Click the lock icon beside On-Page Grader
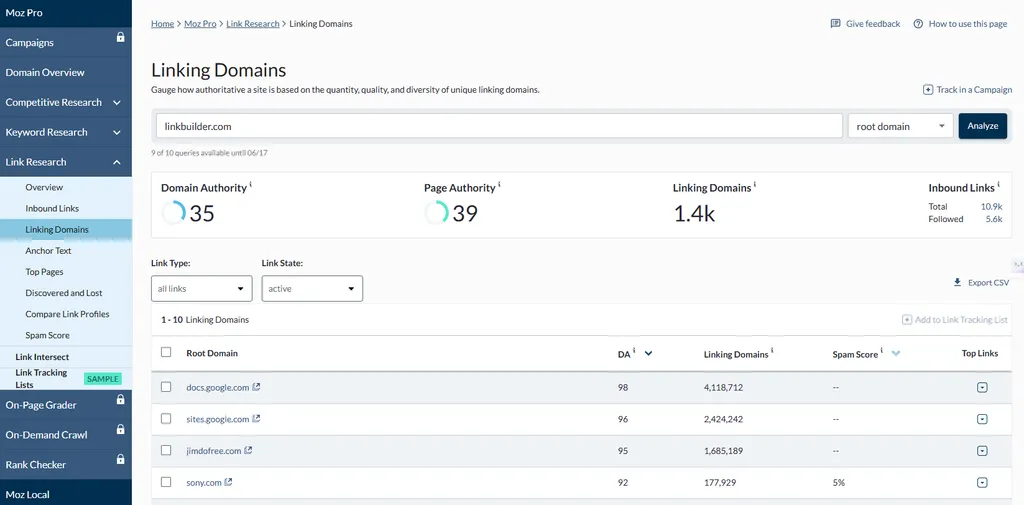This screenshot has height=505, width=1024. [120, 399]
